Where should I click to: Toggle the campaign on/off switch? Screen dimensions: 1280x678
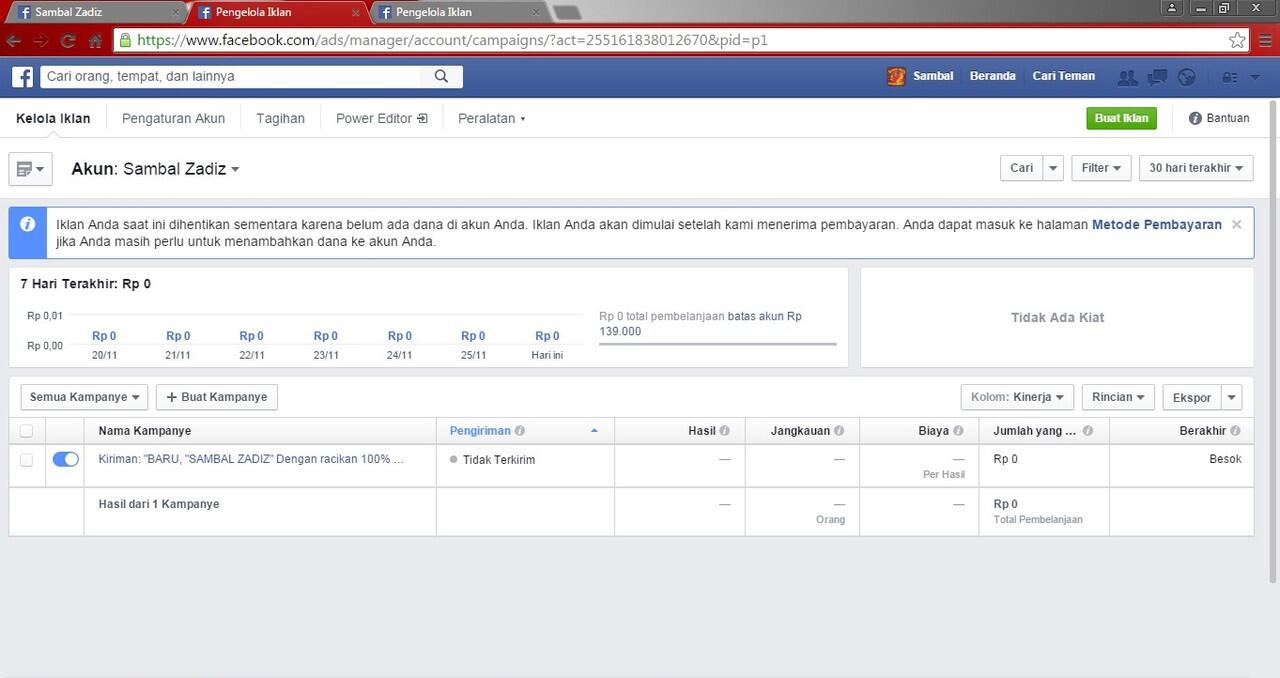click(65, 459)
